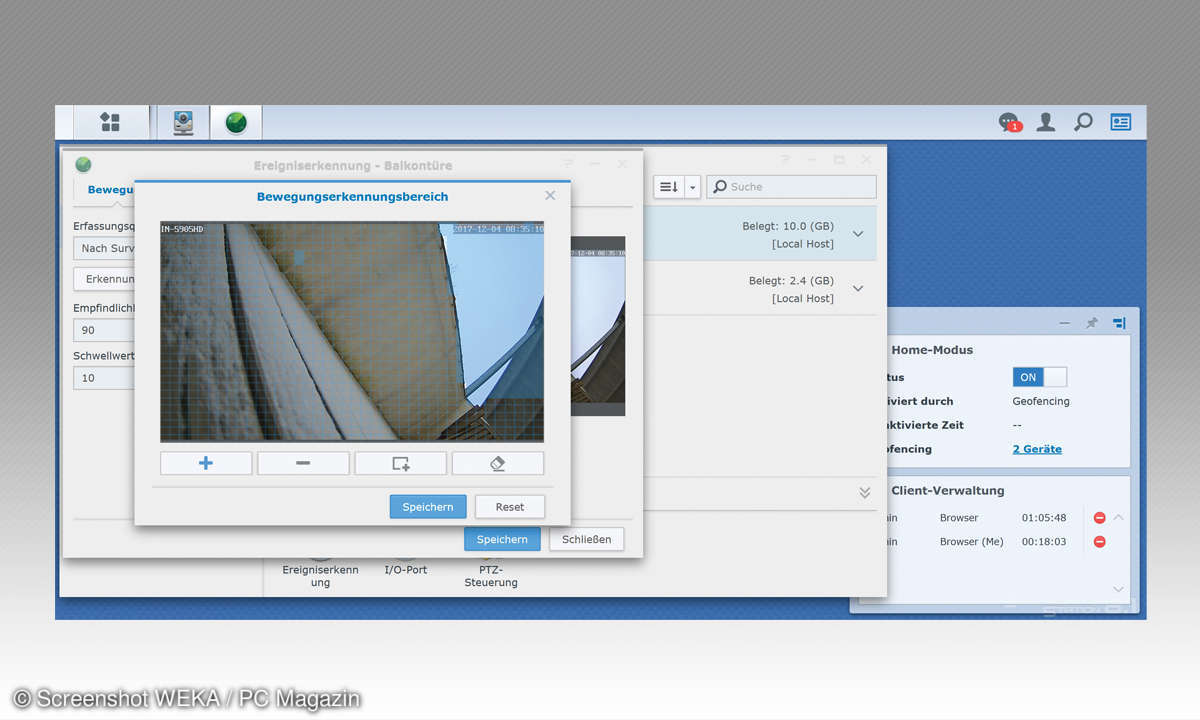
Task: Open the IP camera app in taskbar
Action: [184, 122]
